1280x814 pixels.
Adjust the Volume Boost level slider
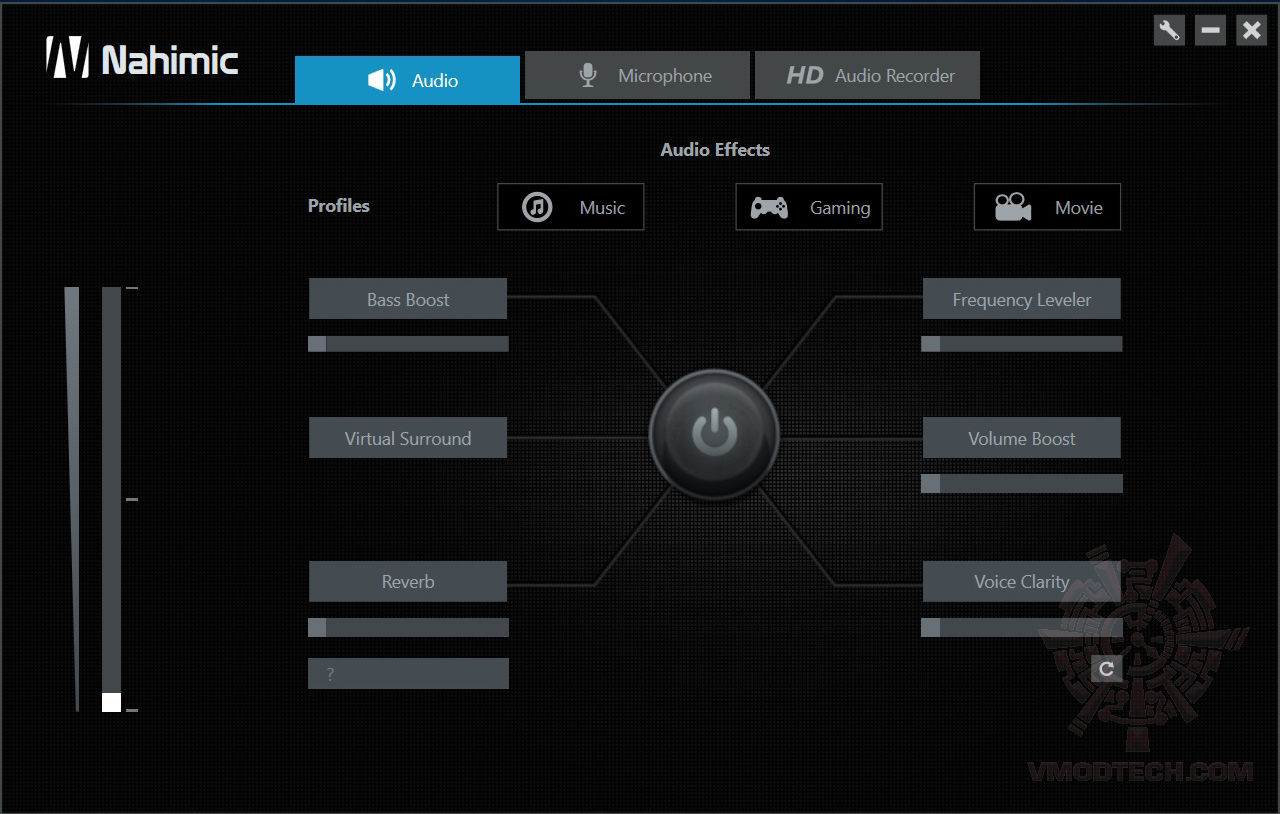(x=1021, y=484)
